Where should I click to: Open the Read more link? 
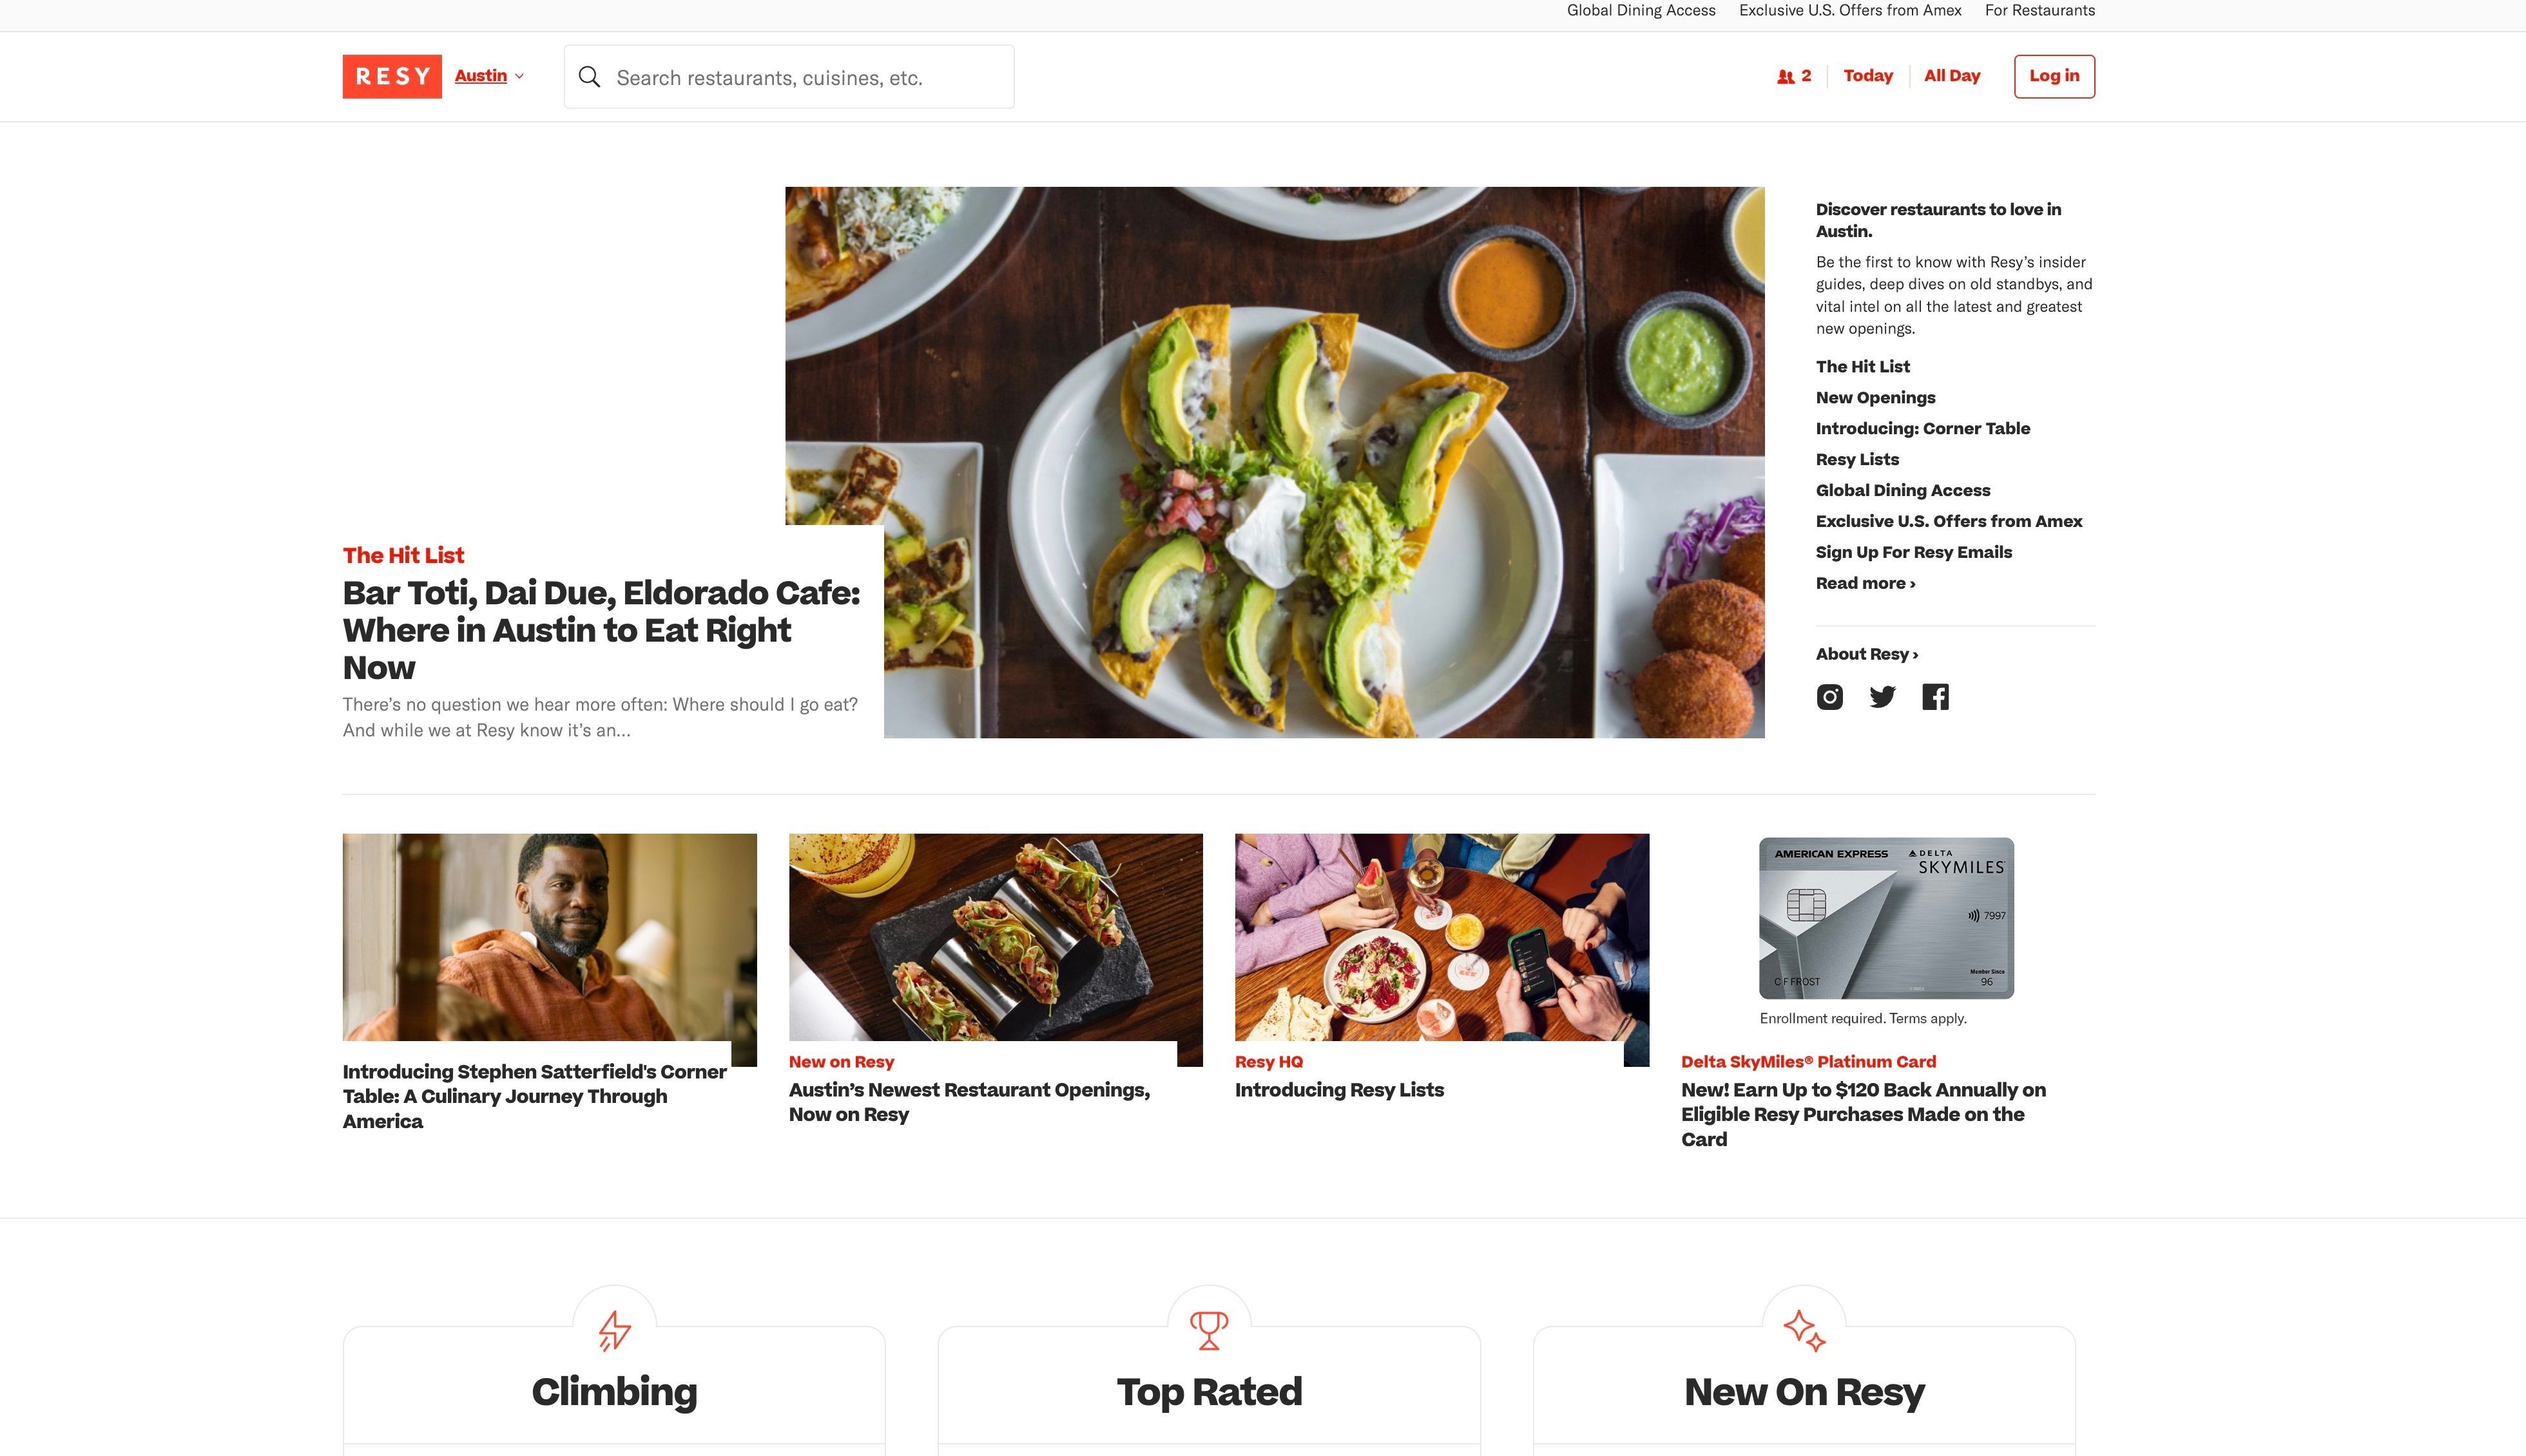(1865, 583)
